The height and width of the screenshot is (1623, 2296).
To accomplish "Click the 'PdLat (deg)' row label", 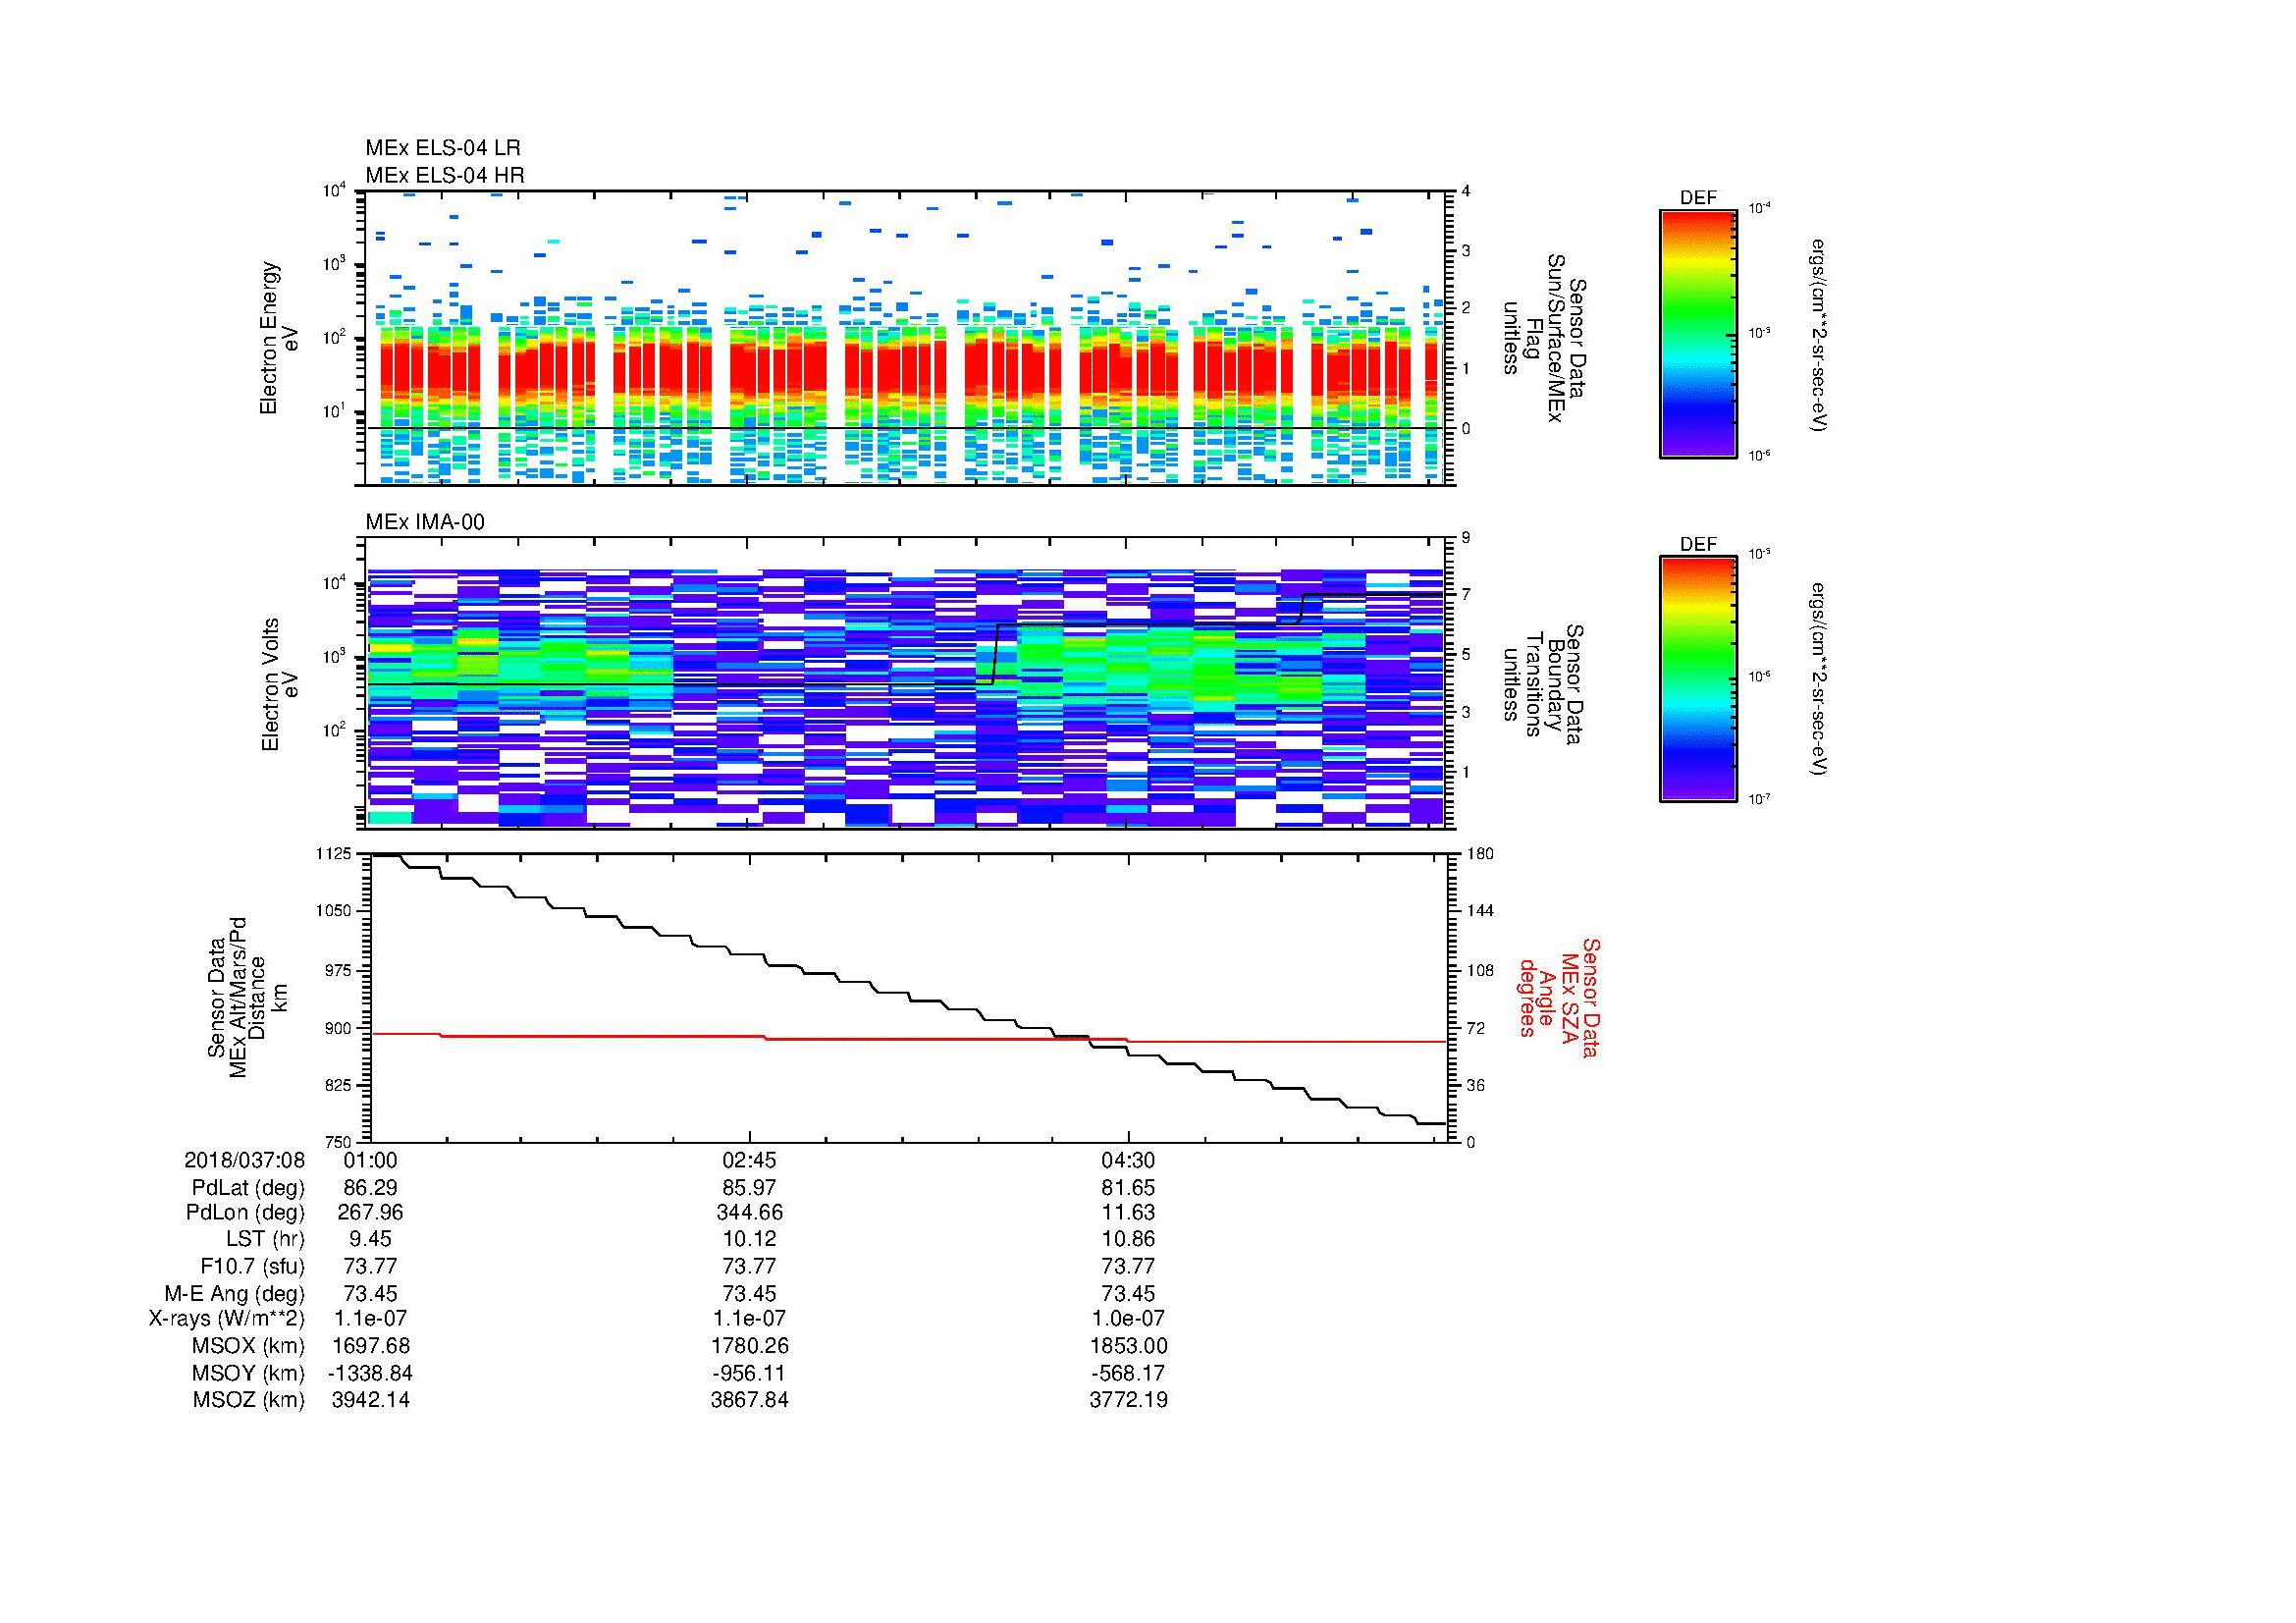I will 248,1188.
